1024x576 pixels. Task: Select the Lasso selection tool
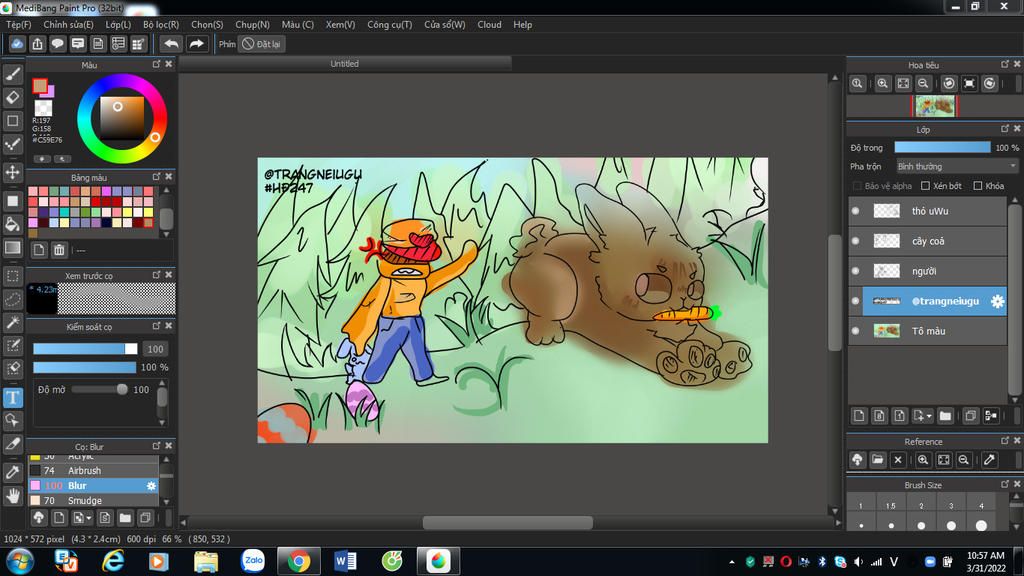(x=12, y=299)
